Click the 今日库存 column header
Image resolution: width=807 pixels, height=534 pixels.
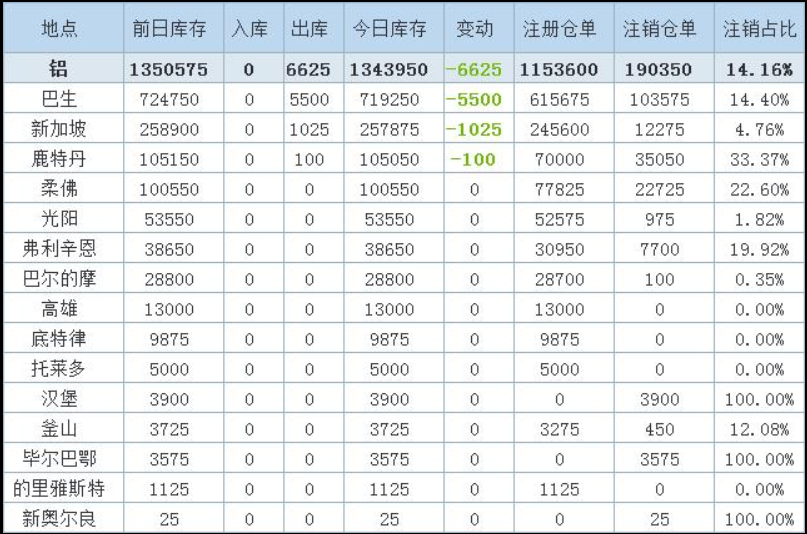[x=389, y=29]
